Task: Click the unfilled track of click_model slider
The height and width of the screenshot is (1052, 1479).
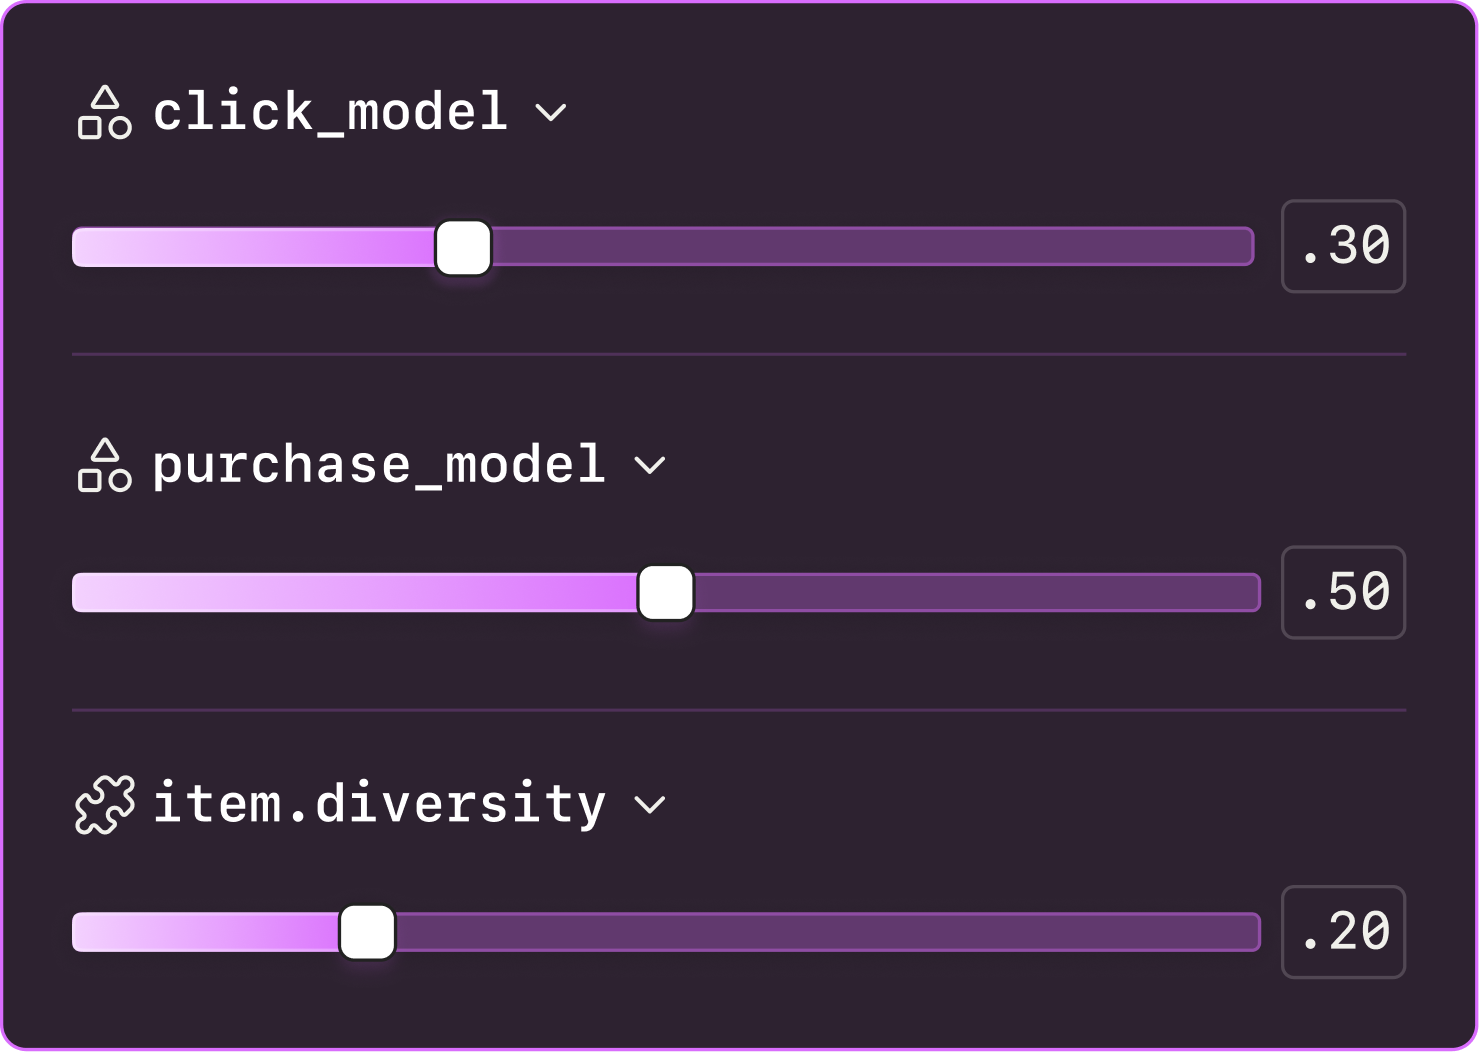Action: pyautogui.click(x=870, y=248)
